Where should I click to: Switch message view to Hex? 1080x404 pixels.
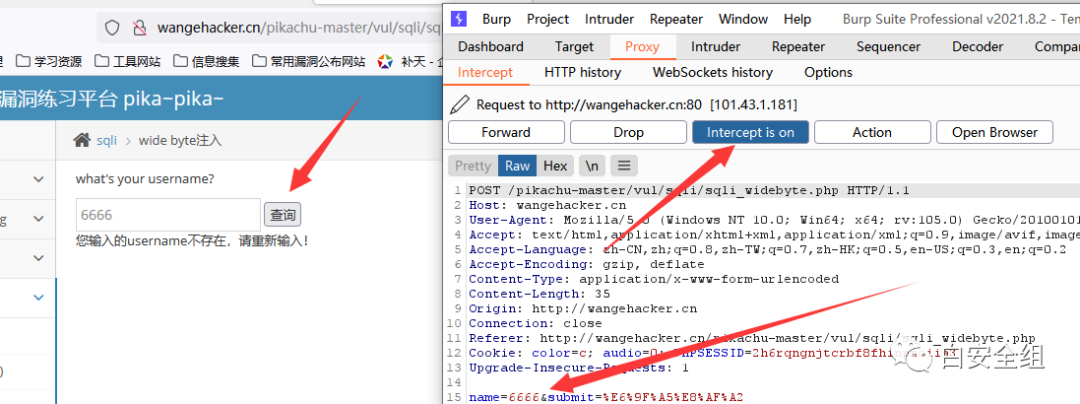click(x=555, y=166)
